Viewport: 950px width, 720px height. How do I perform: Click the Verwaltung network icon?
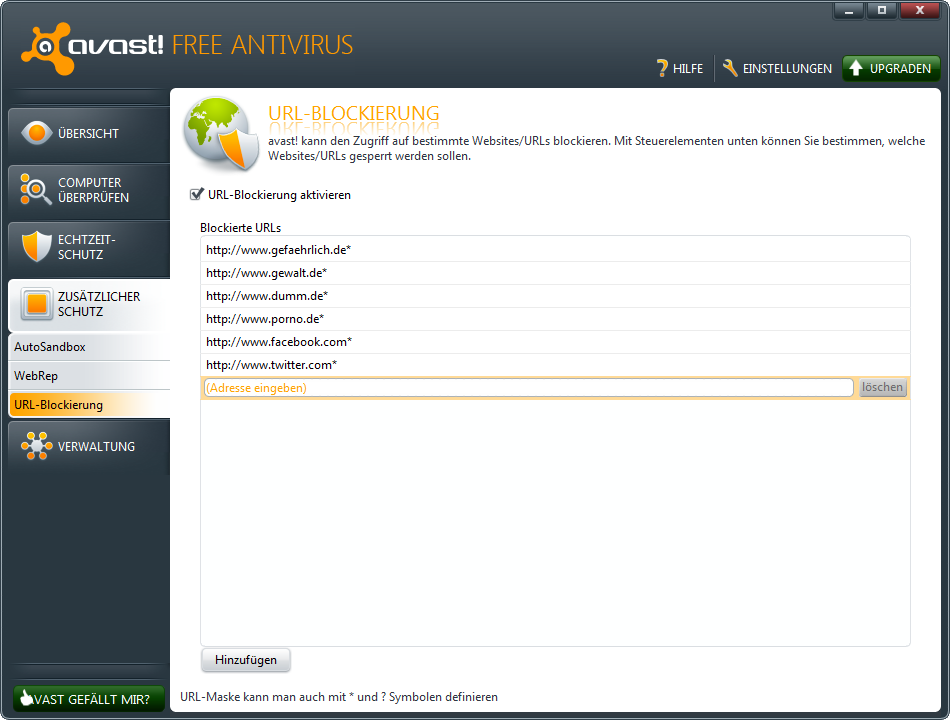click(x=37, y=446)
